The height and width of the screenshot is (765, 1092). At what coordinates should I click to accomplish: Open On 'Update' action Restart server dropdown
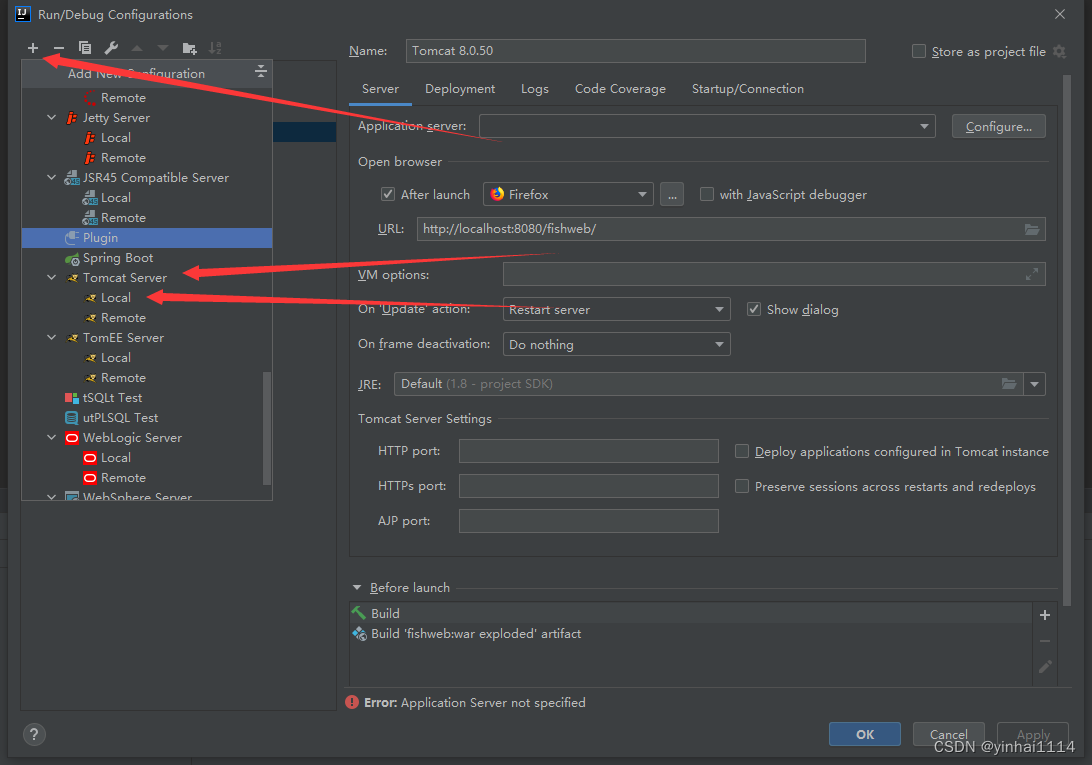tap(616, 309)
